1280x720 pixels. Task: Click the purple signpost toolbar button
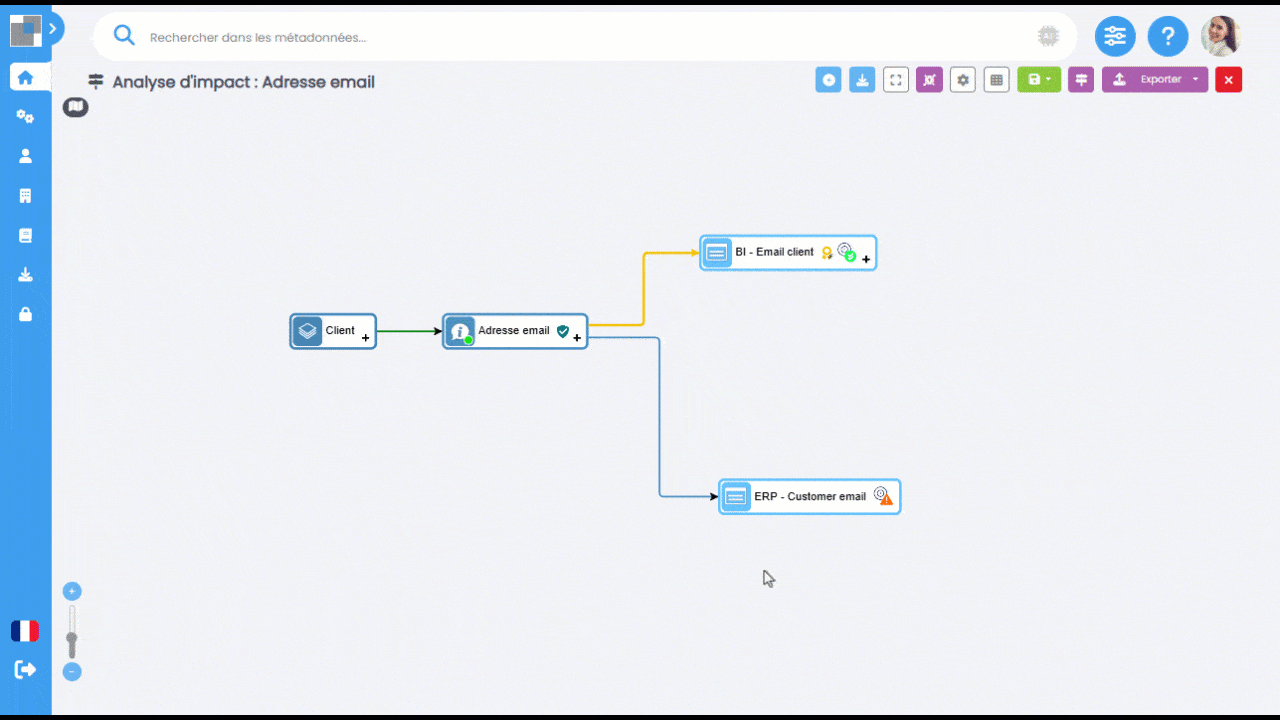[1081, 80]
